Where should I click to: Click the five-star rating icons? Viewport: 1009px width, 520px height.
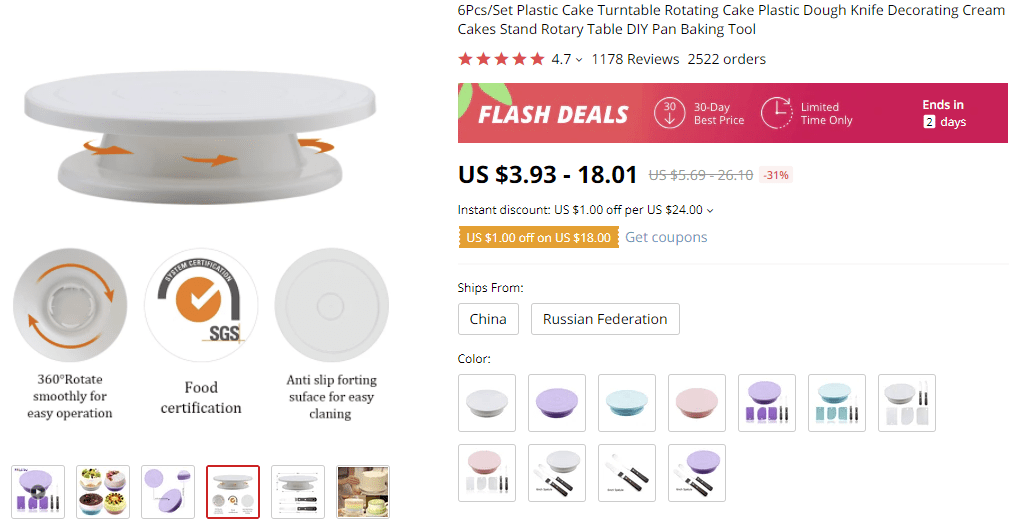(501, 59)
